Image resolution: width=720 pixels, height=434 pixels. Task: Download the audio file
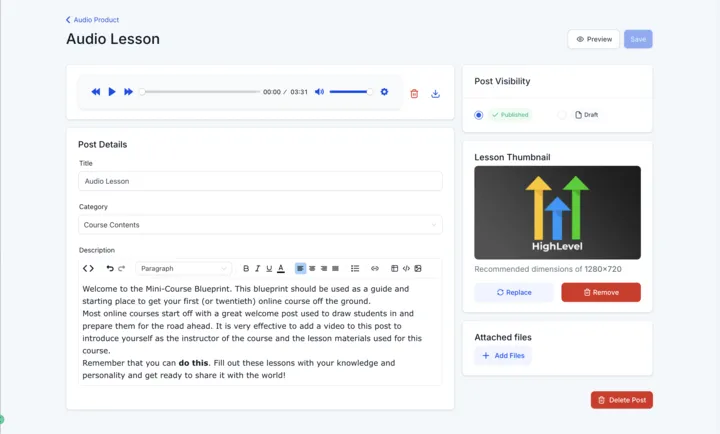pos(435,94)
